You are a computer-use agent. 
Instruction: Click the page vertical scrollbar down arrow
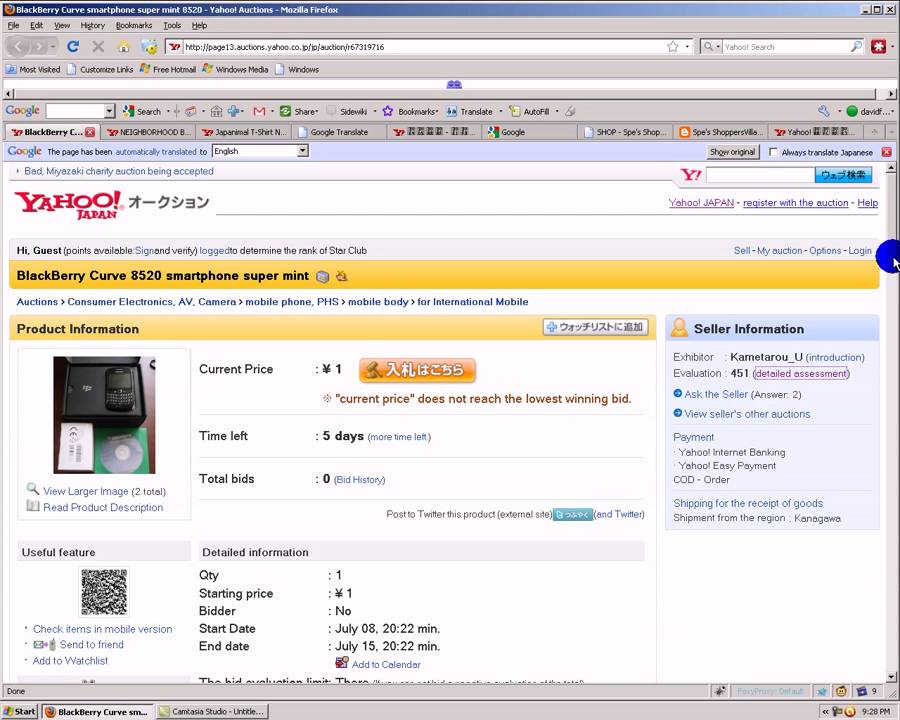pos(891,676)
